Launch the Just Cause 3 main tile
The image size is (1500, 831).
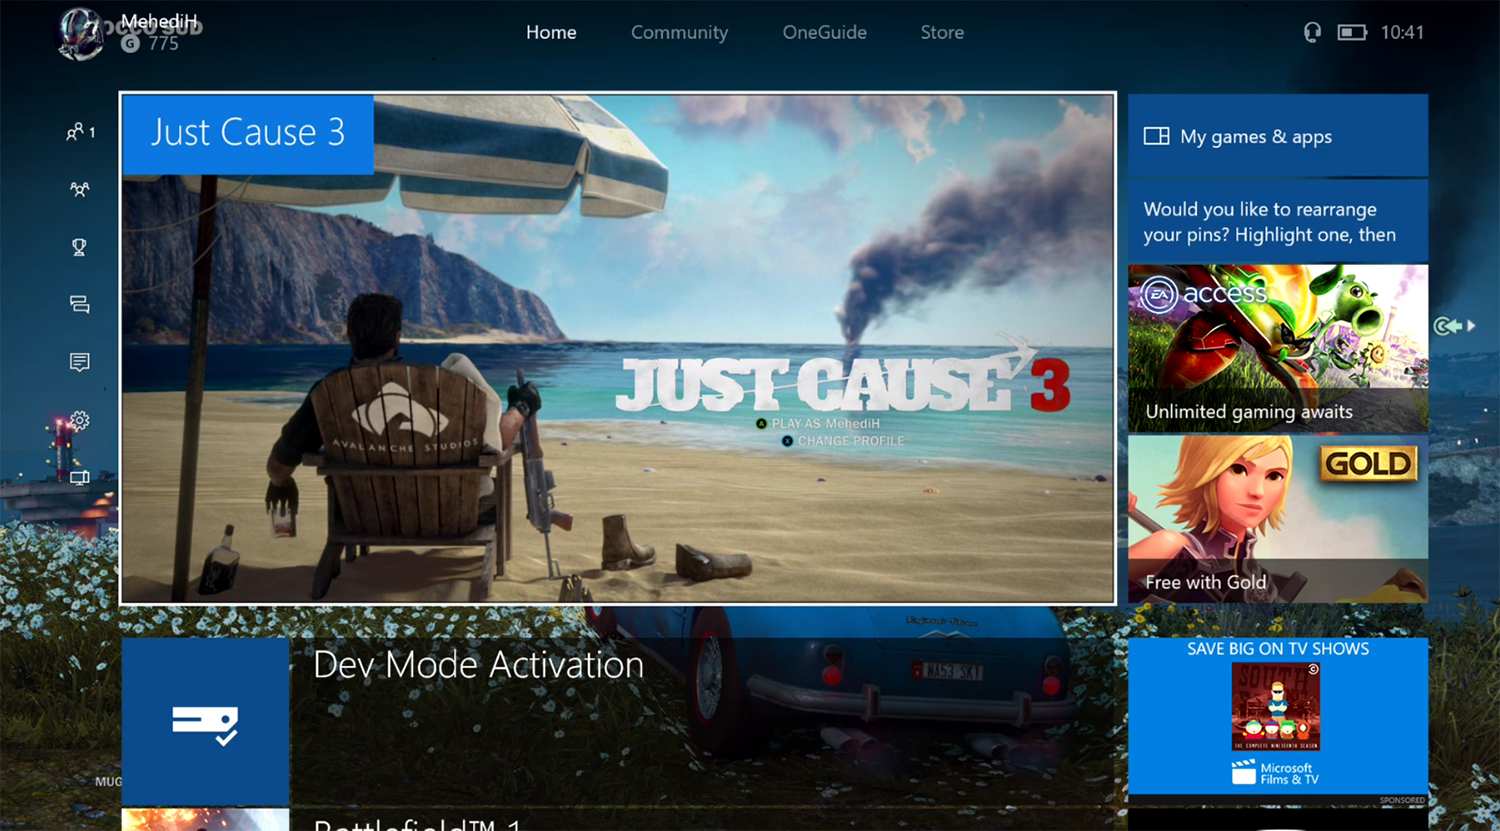[x=618, y=349]
